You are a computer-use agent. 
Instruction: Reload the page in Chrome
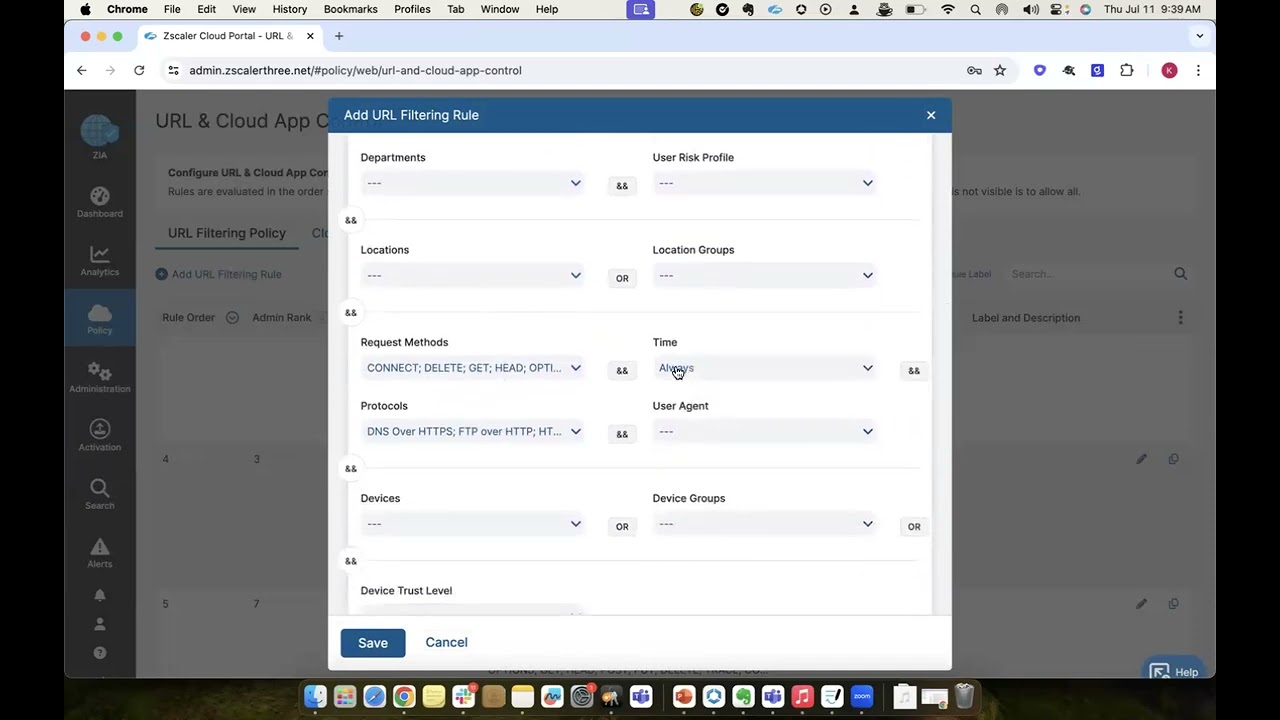(x=139, y=71)
